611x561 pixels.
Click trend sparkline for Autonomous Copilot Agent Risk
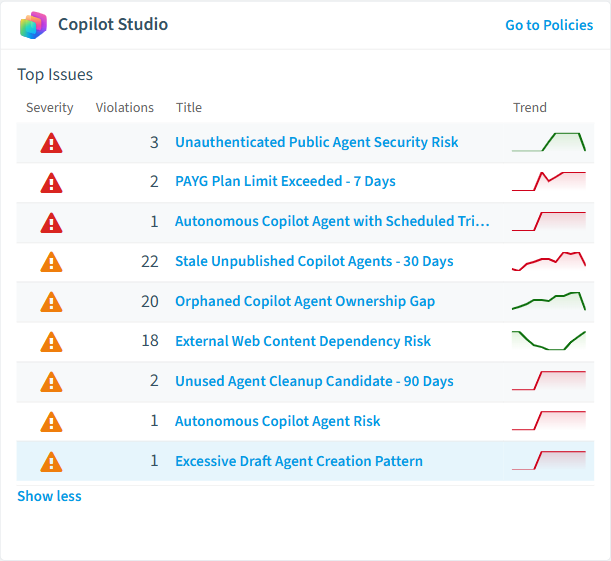[x=549, y=421]
